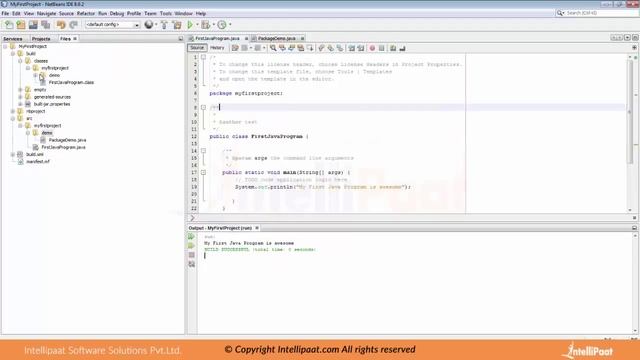Click the Comment icon in editor toolbar

(393, 48)
